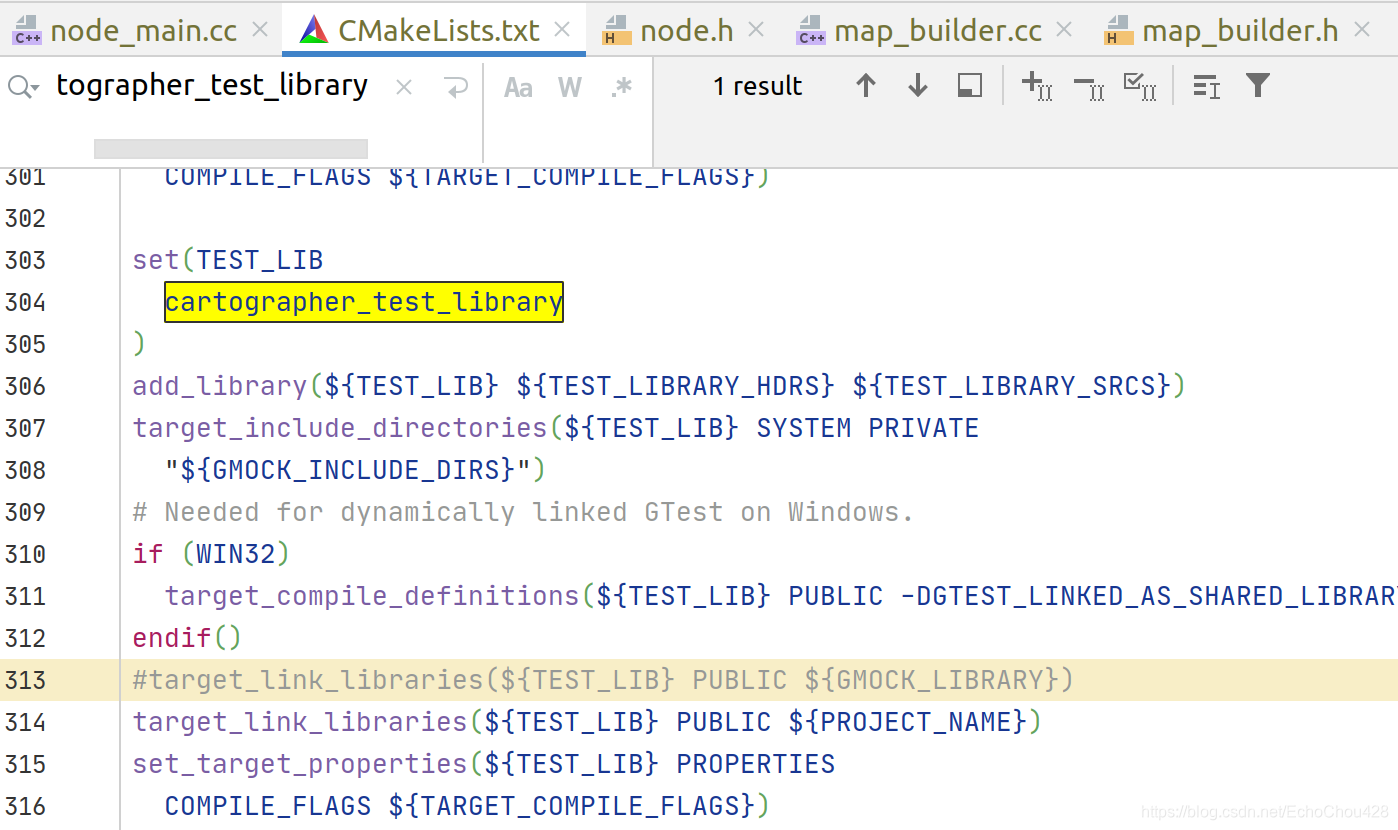Open the search filter options
This screenshot has width=1398, height=830.
(x=1258, y=86)
